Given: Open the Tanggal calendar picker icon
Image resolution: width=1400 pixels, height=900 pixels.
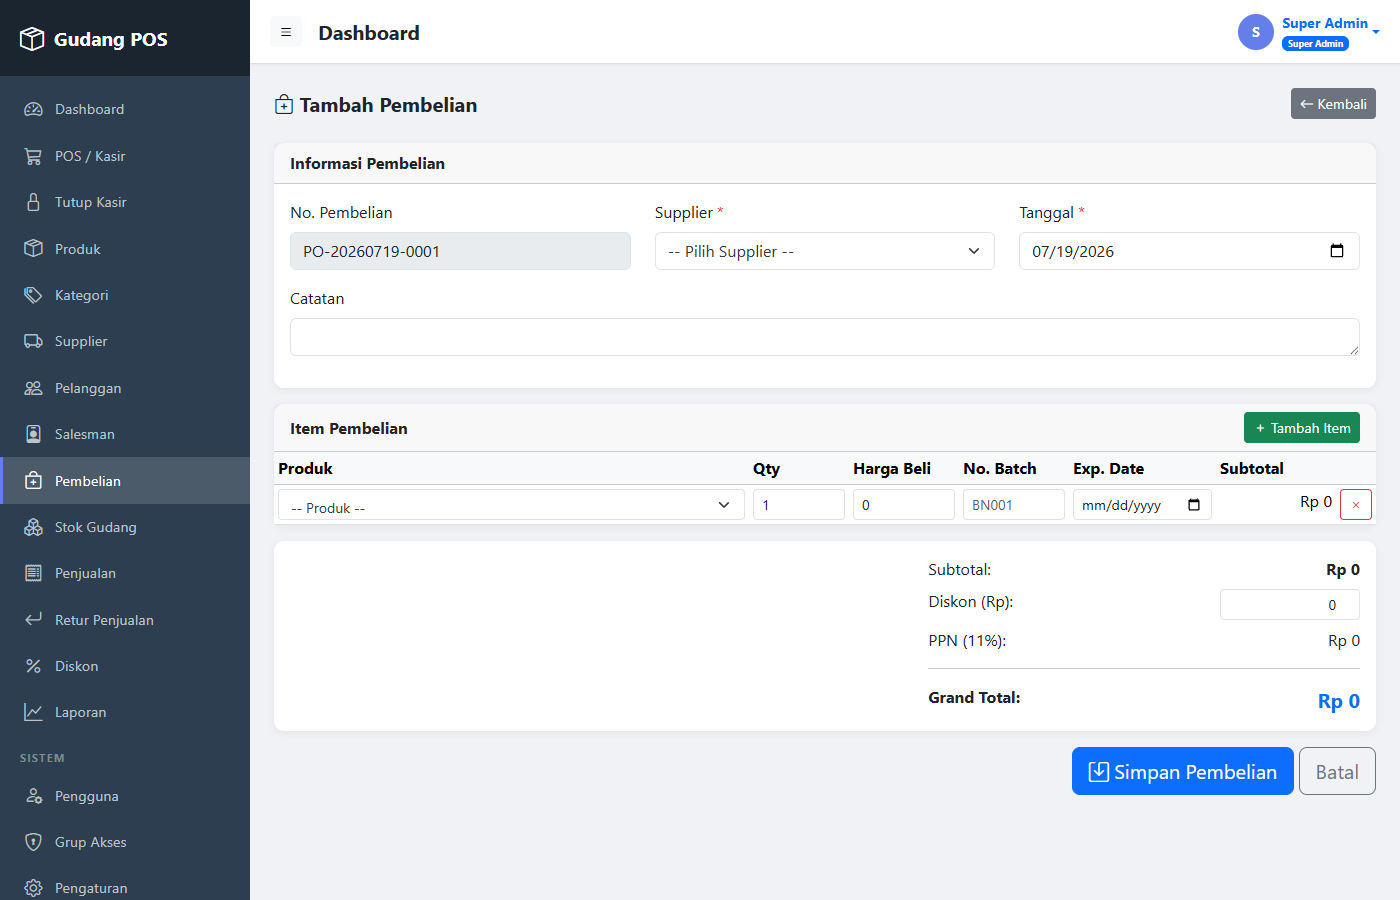Looking at the screenshot, I should pyautogui.click(x=1337, y=251).
